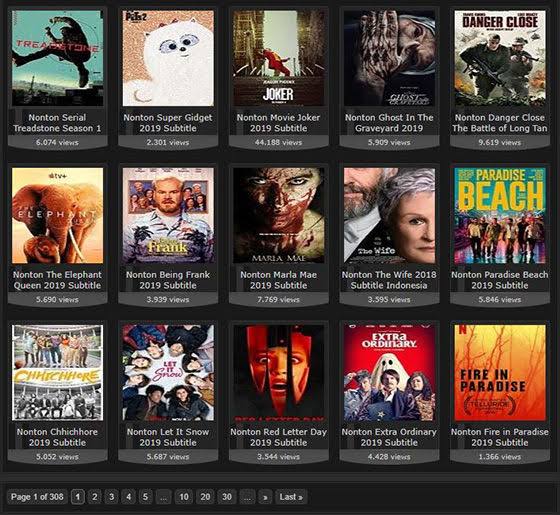Click 'Nonton Ghost In The Graveyard 2019' title
The width and height of the screenshot is (560, 515).
pos(389,123)
